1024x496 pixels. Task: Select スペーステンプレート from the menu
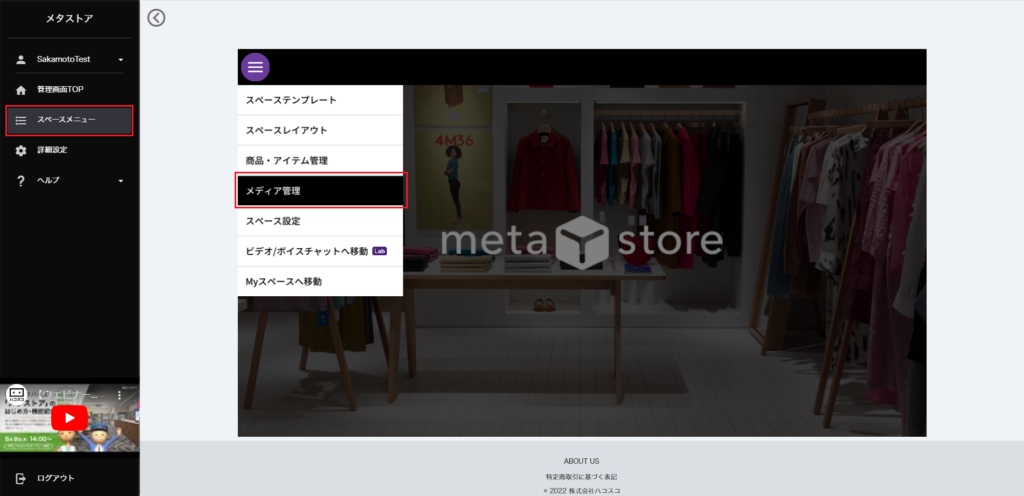[x=320, y=101]
